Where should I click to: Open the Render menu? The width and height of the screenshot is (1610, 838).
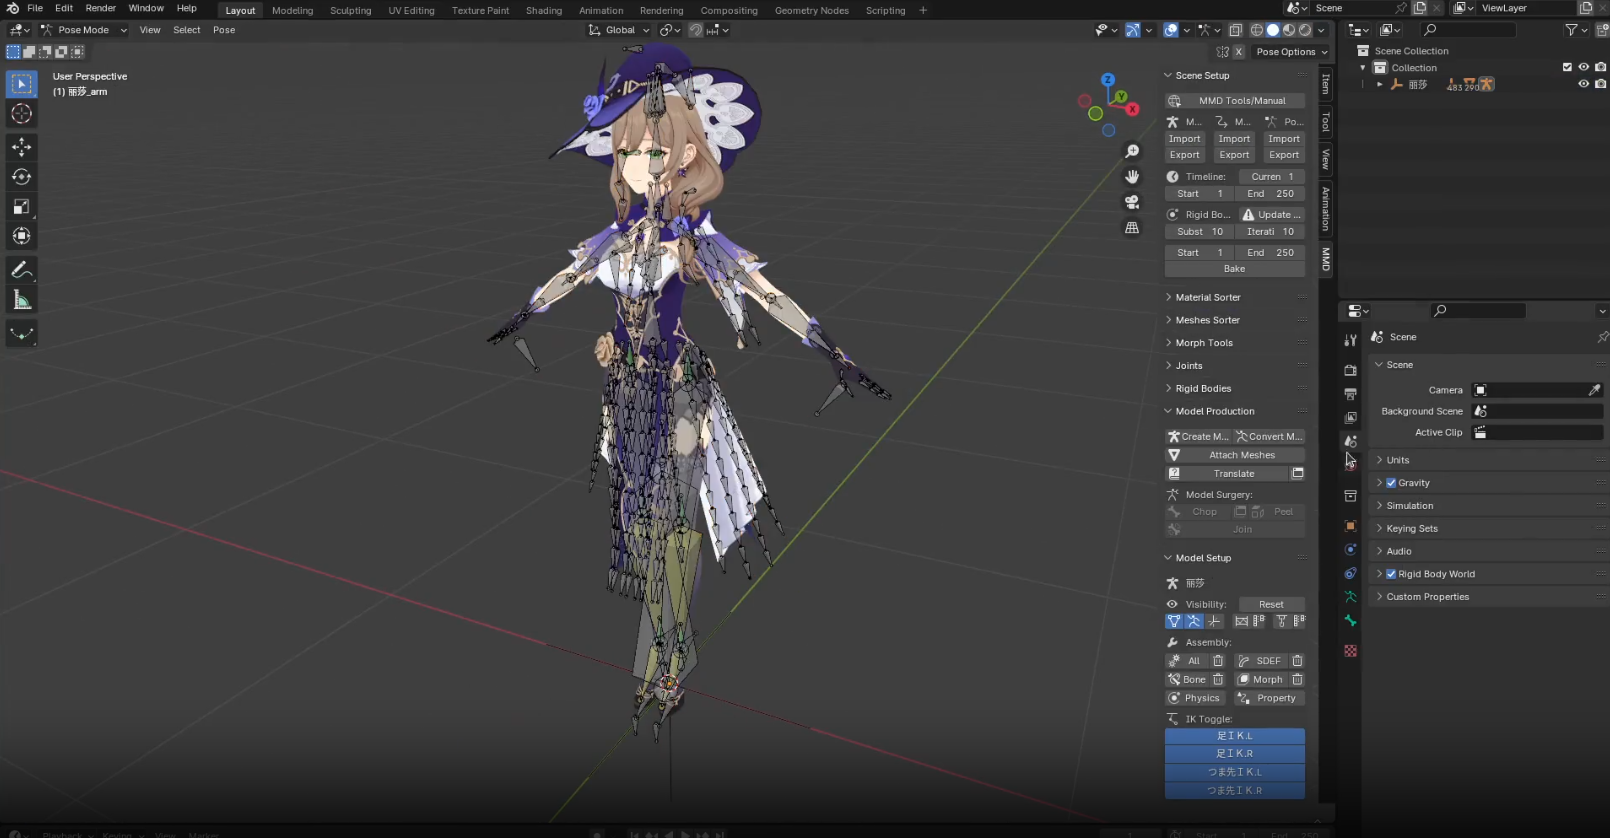pyautogui.click(x=100, y=8)
